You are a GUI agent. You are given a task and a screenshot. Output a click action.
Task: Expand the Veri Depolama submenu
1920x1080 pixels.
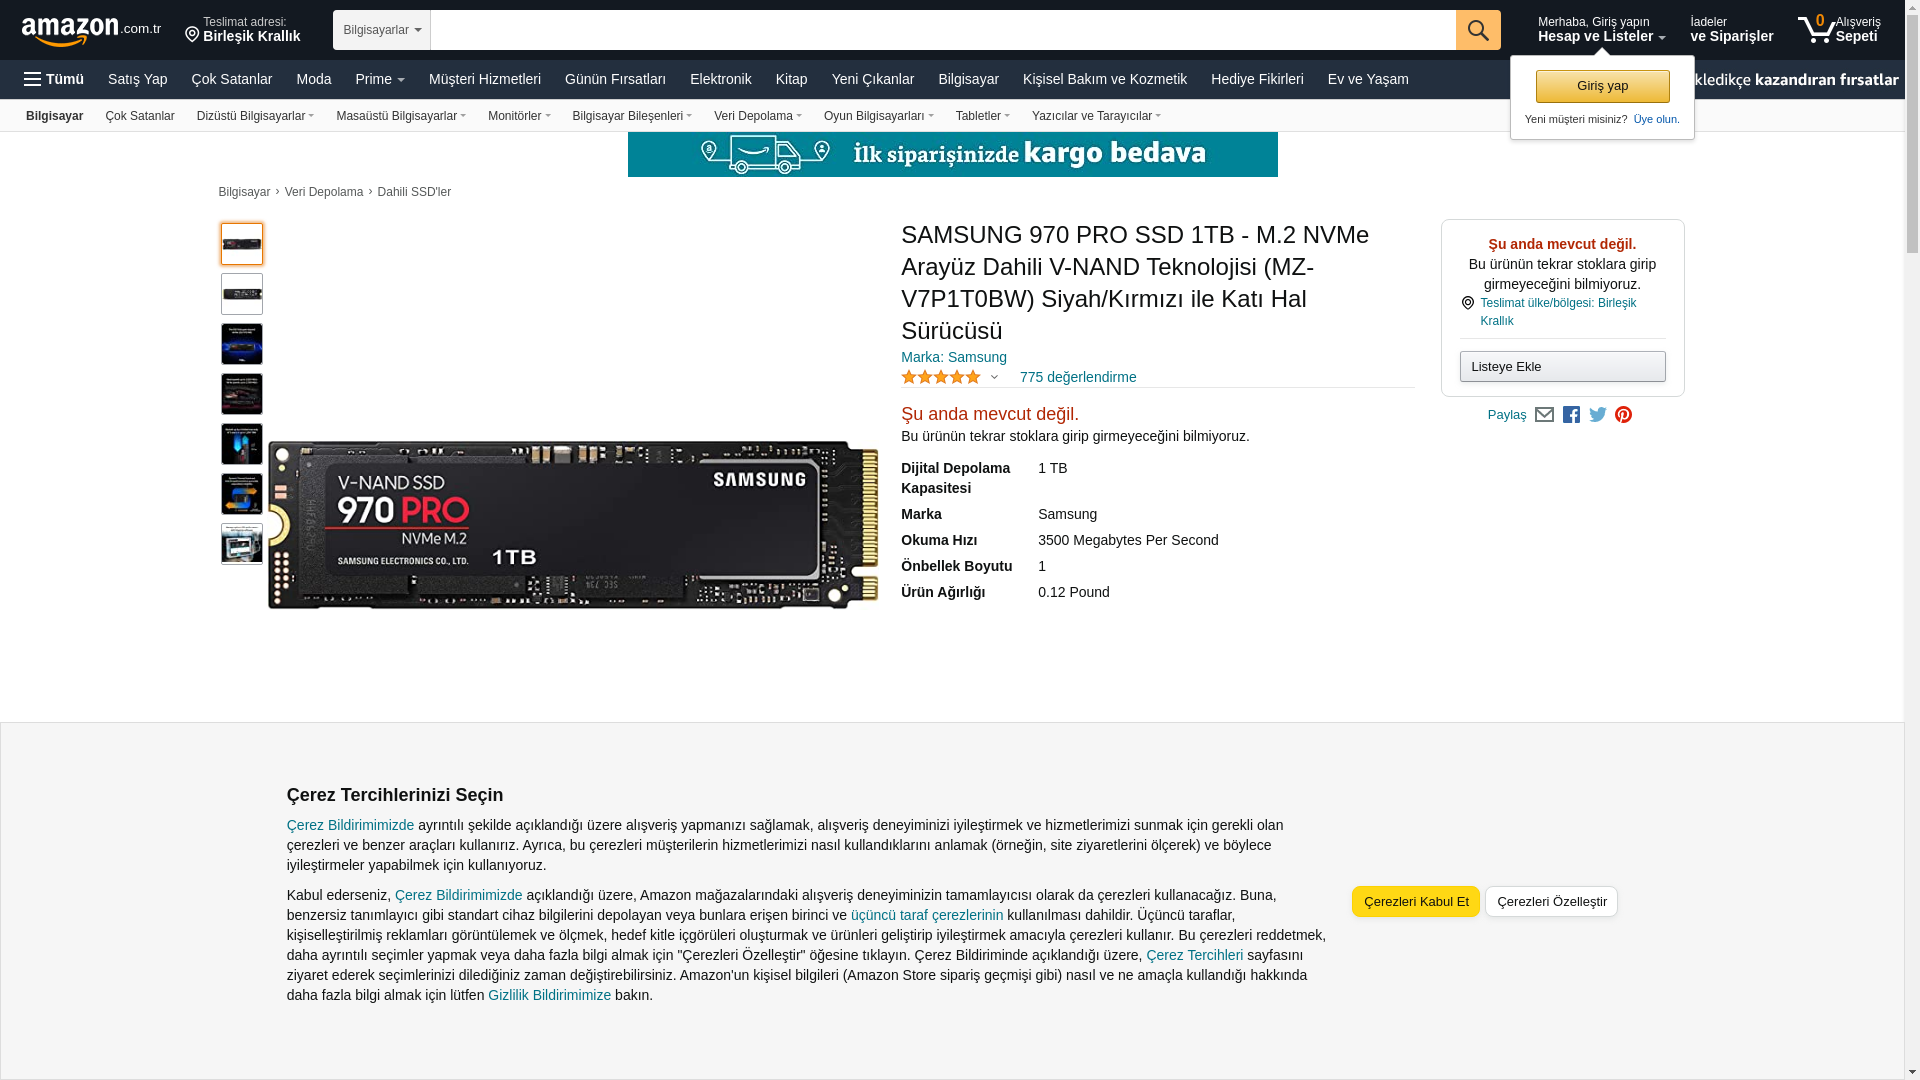tap(757, 116)
